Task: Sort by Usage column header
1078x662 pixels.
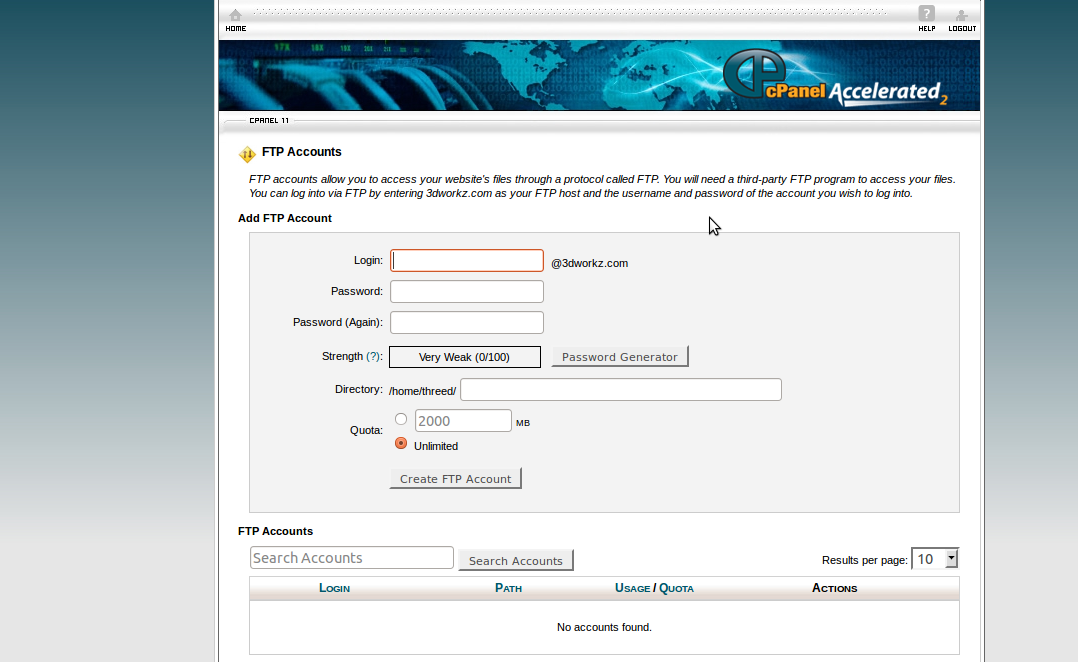Action: [x=632, y=588]
